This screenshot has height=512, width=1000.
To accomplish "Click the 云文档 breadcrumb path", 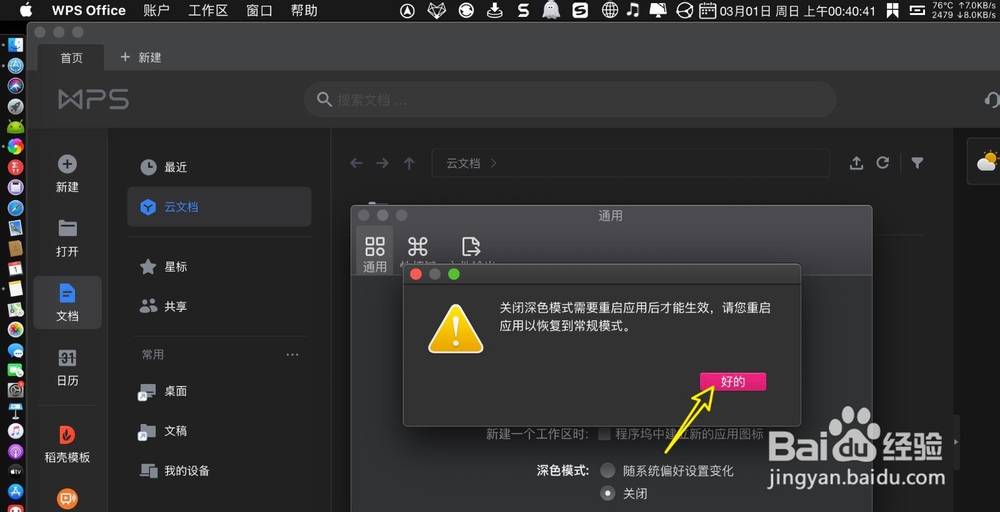I will (462, 163).
